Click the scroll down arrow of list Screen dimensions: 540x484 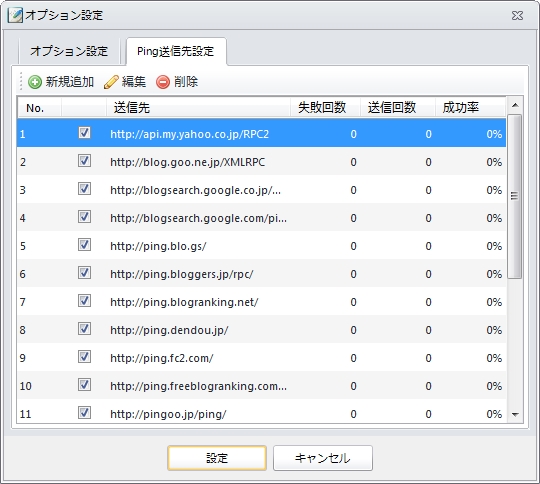click(x=515, y=414)
